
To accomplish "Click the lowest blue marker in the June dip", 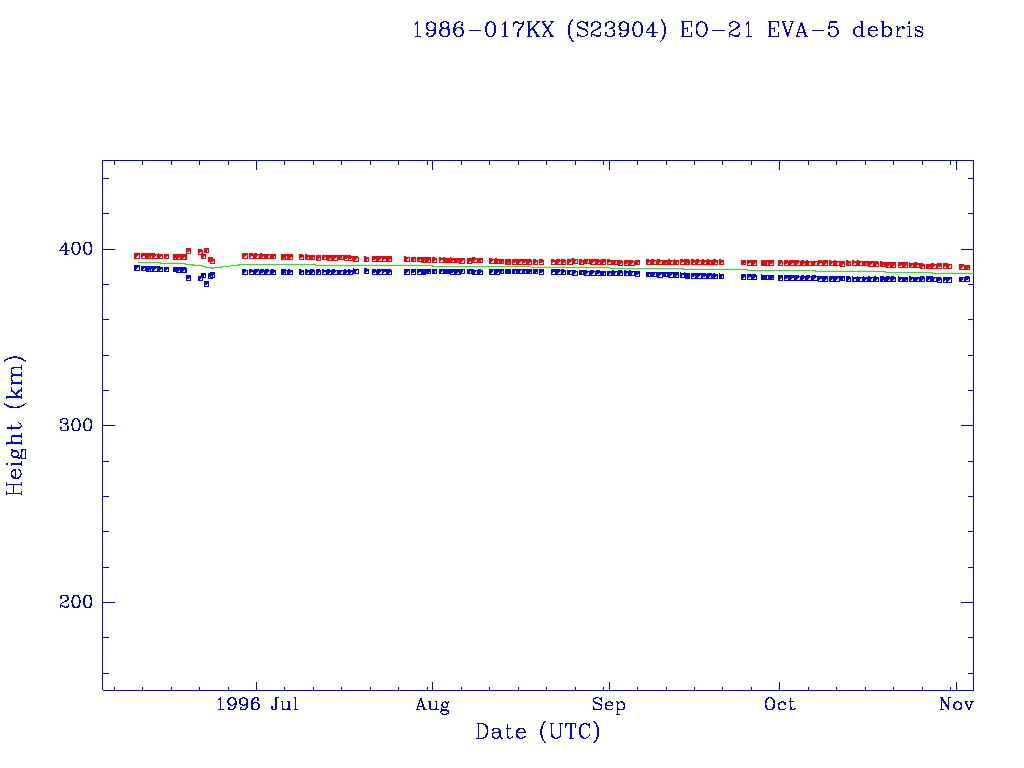I will (x=206, y=284).
